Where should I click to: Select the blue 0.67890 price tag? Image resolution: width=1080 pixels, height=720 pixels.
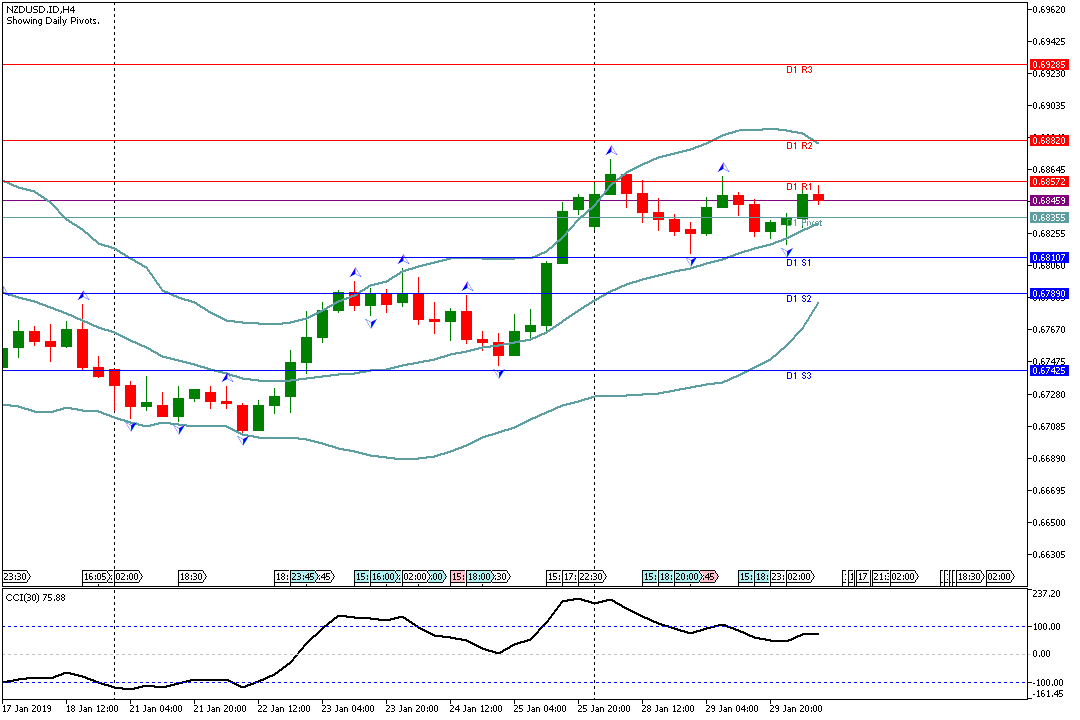pyautogui.click(x=1048, y=294)
